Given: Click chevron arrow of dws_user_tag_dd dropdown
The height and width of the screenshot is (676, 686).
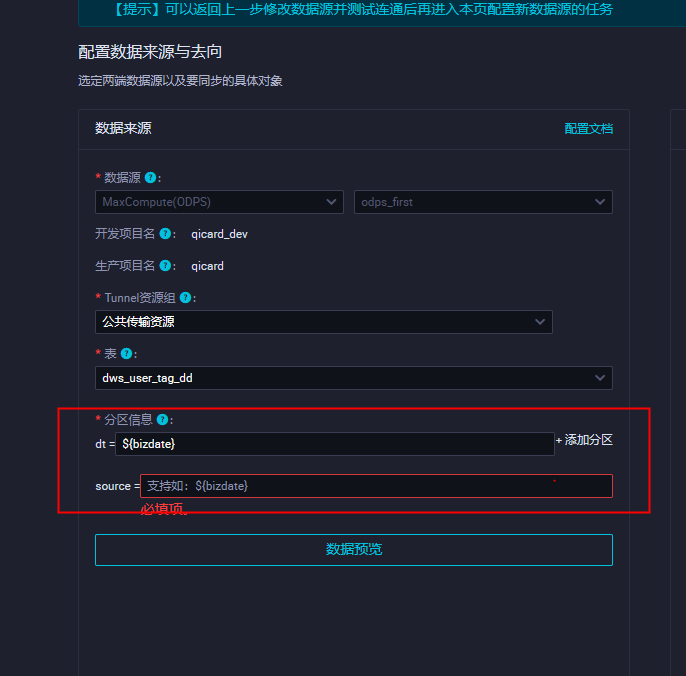Looking at the screenshot, I should pyautogui.click(x=600, y=378).
